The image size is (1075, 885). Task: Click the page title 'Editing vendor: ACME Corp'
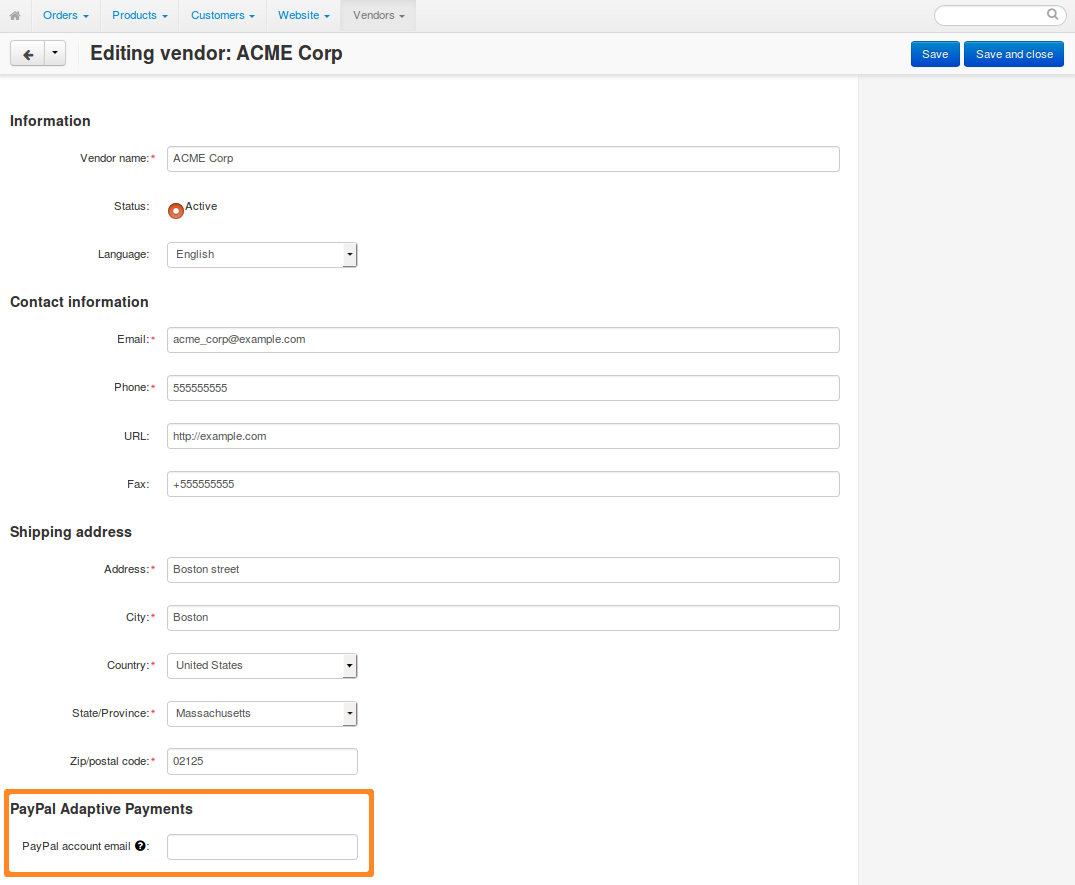point(216,53)
